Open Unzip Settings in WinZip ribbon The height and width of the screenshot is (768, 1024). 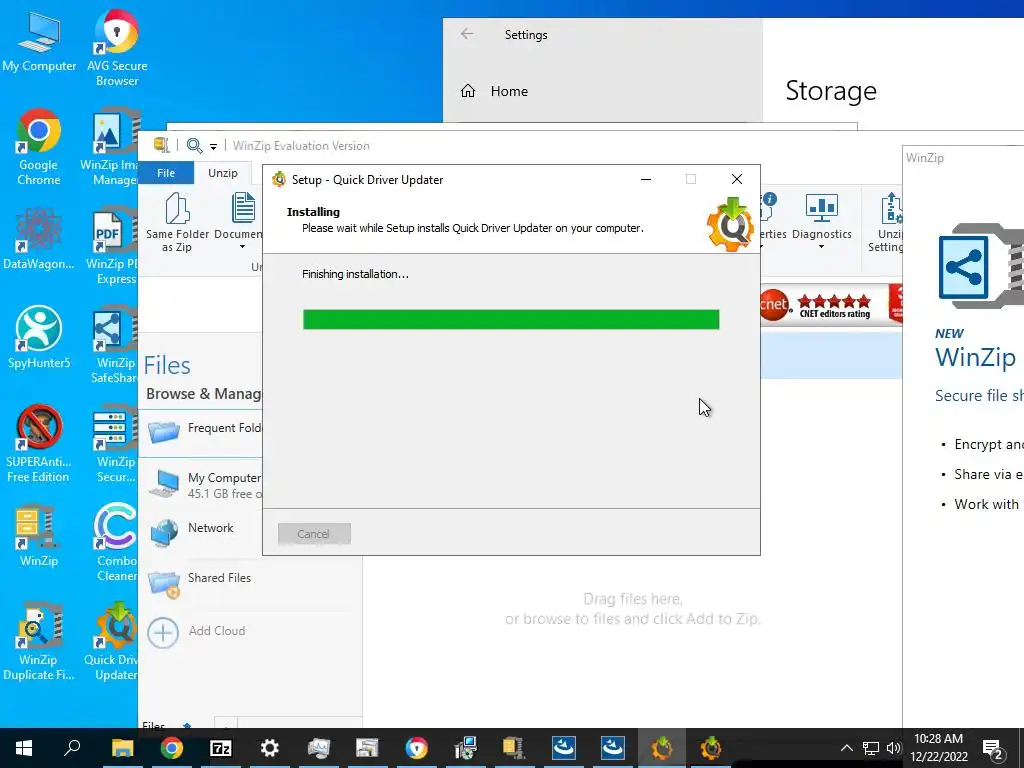click(886, 222)
